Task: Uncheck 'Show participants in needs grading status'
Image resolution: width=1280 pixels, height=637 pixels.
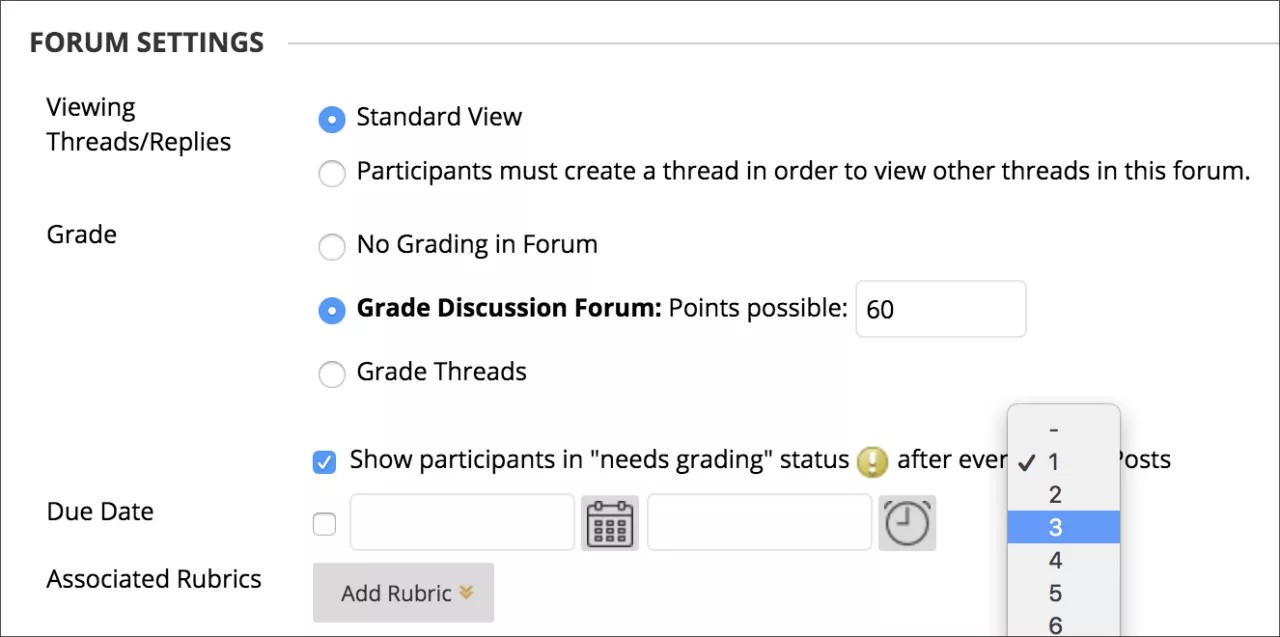Action: (x=324, y=461)
